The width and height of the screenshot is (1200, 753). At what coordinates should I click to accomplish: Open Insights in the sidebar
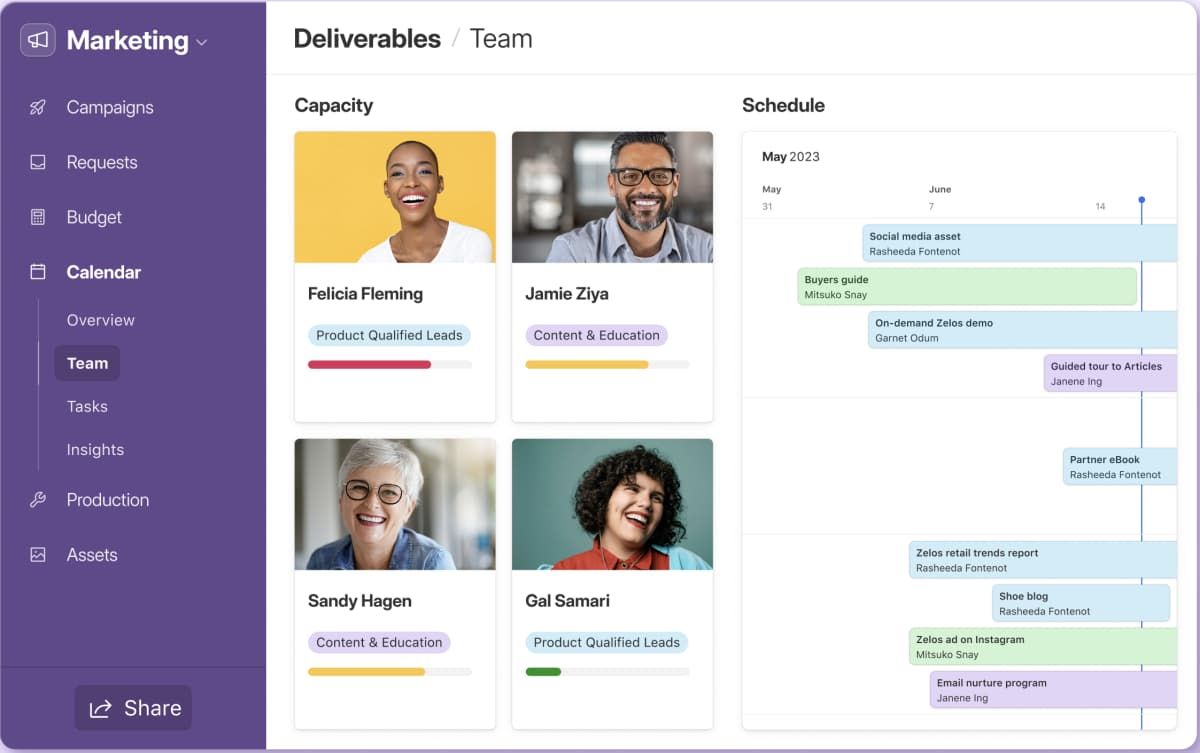click(x=95, y=450)
